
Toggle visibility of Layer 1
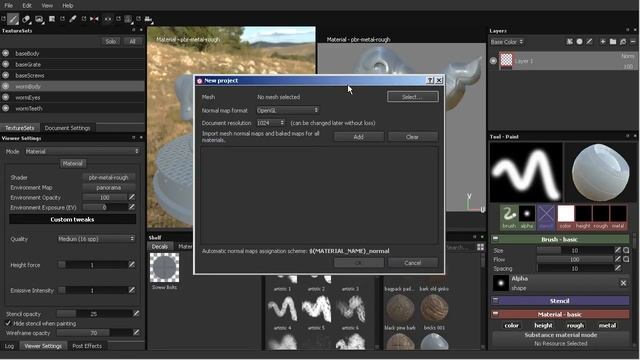pos(493,60)
